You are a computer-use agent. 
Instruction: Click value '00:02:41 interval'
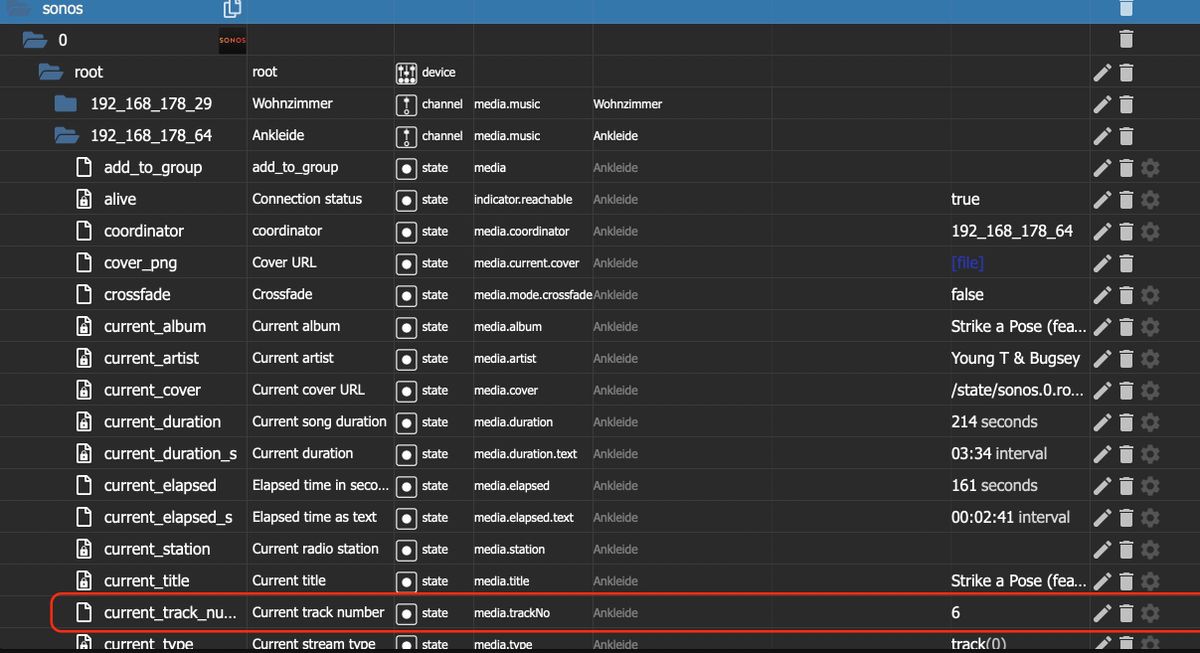[x=1010, y=518]
